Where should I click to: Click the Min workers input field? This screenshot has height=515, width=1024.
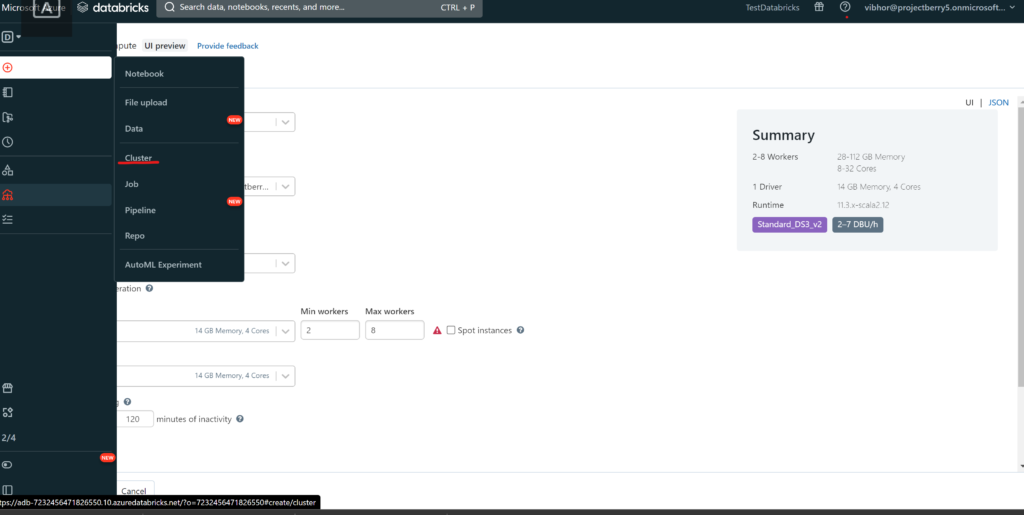point(330,330)
